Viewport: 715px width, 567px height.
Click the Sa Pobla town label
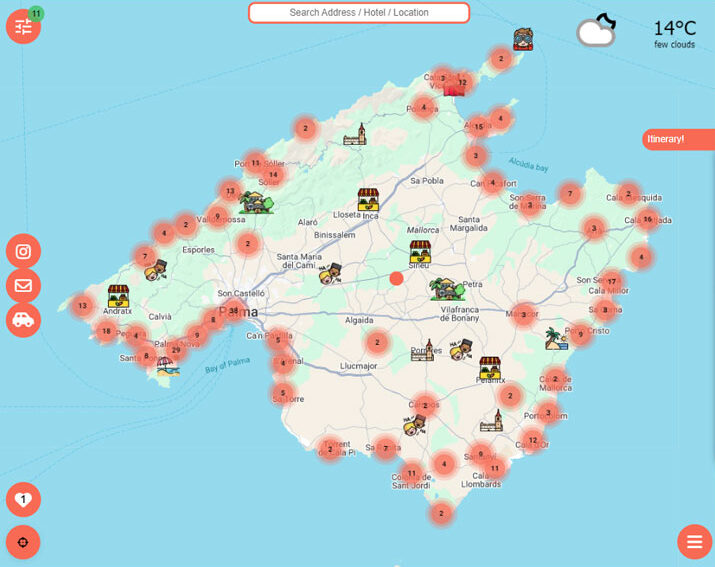pos(427,181)
